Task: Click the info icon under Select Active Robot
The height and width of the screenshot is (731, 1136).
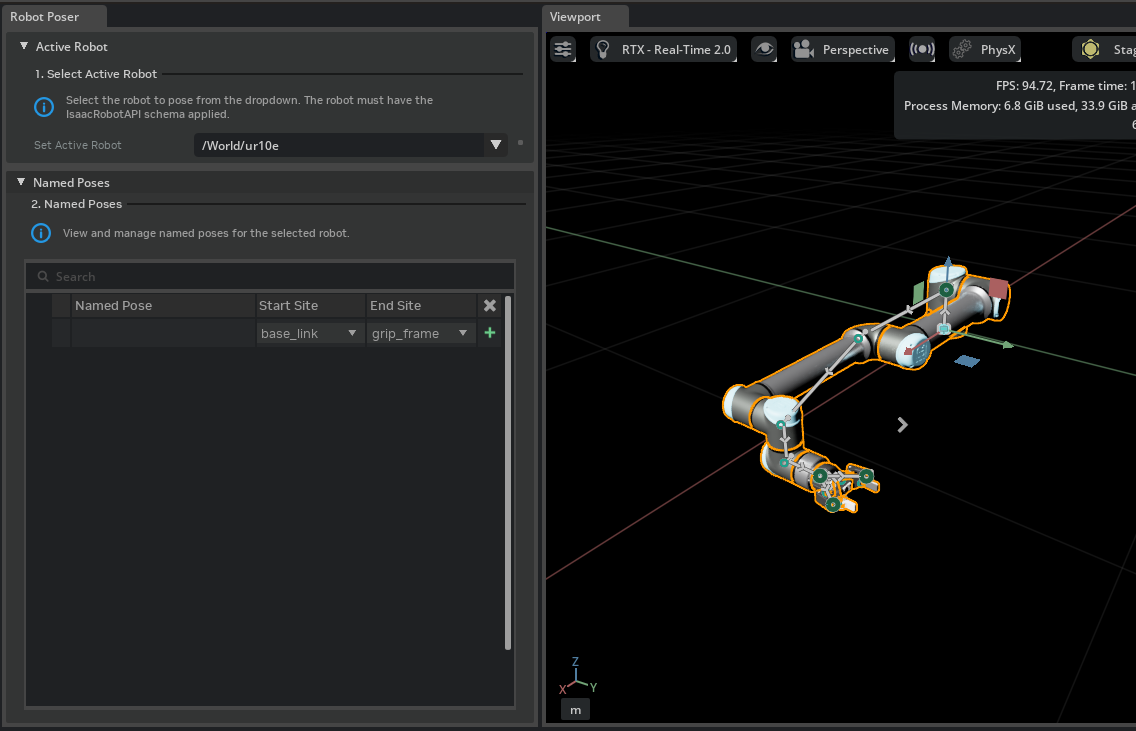Action: pos(44,107)
